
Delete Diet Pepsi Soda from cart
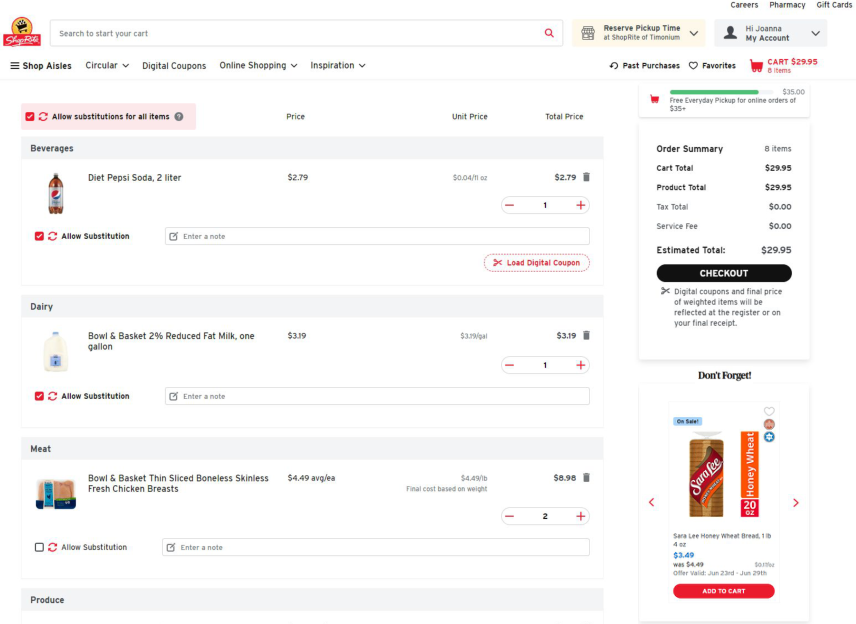(586, 177)
